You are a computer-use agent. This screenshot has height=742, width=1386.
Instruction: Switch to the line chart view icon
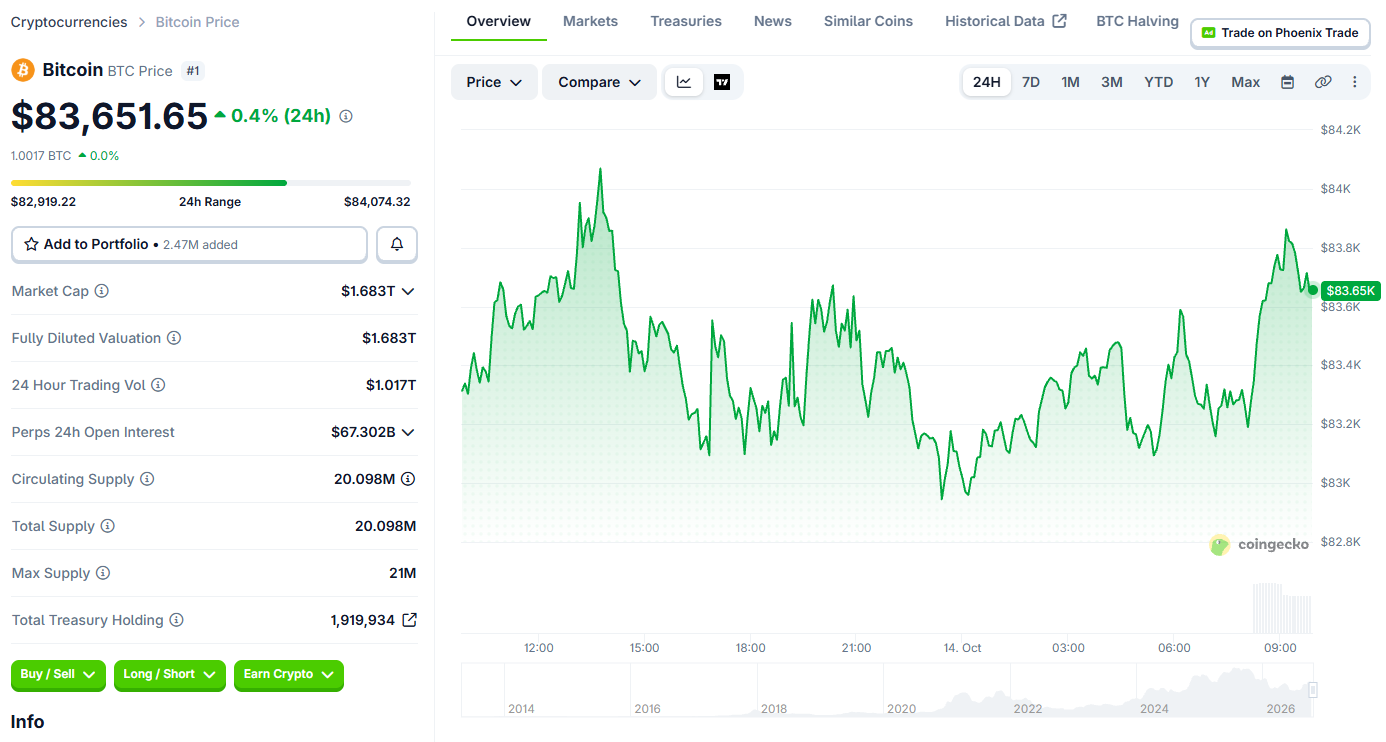(x=684, y=82)
